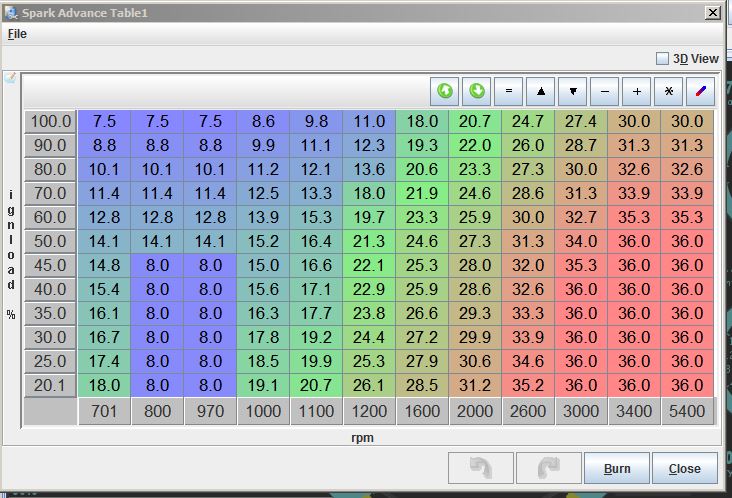The width and height of the screenshot is (732, 498).
Task: Click the Close button
Action: click(684, 468)
